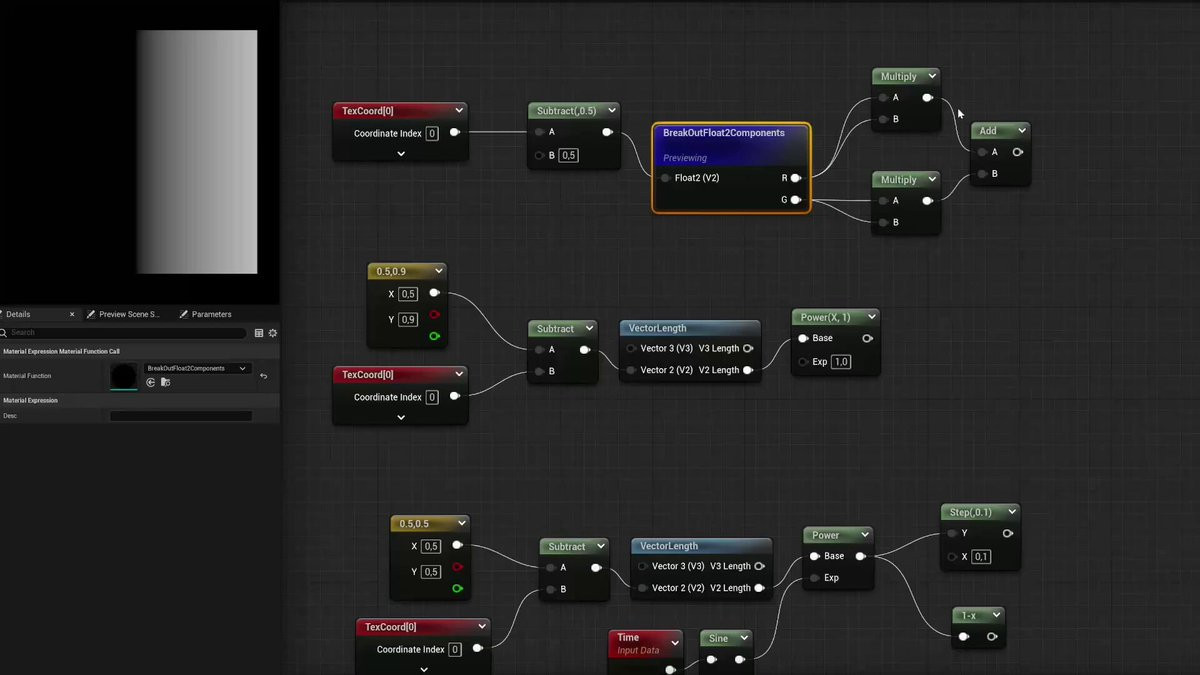
Task: Click BreakOutFloat2Components G output pin
Action: pos(796,200)
